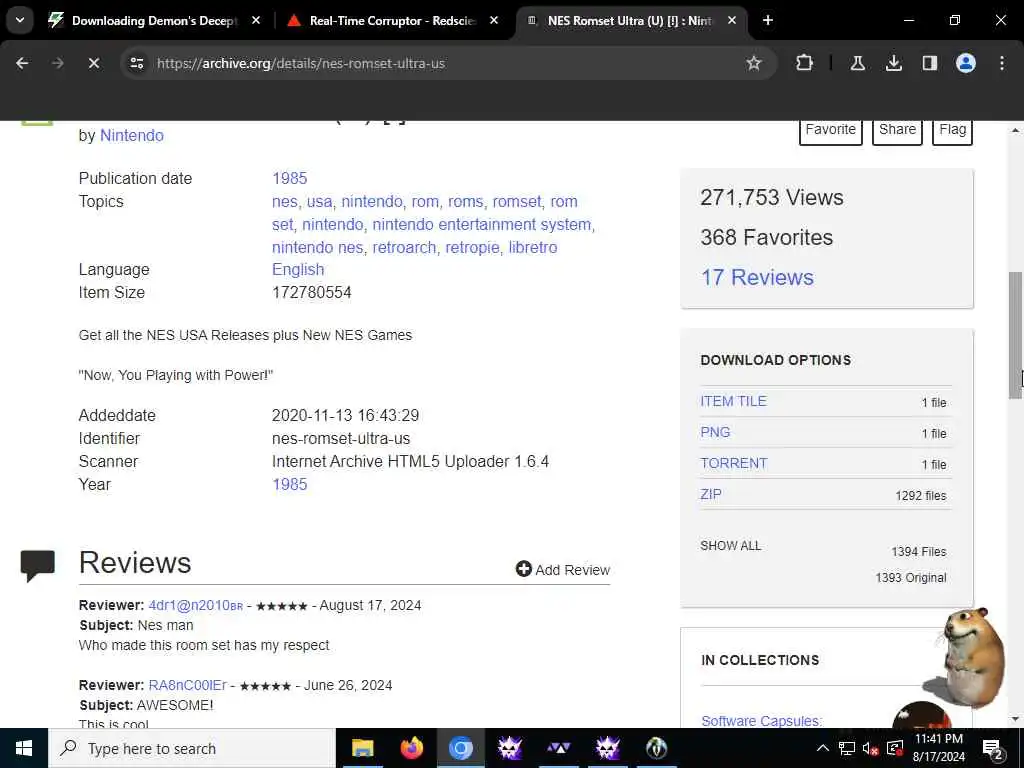Open the 1985 publication date link
1024x768 pixels.
[x=289, y=178]
